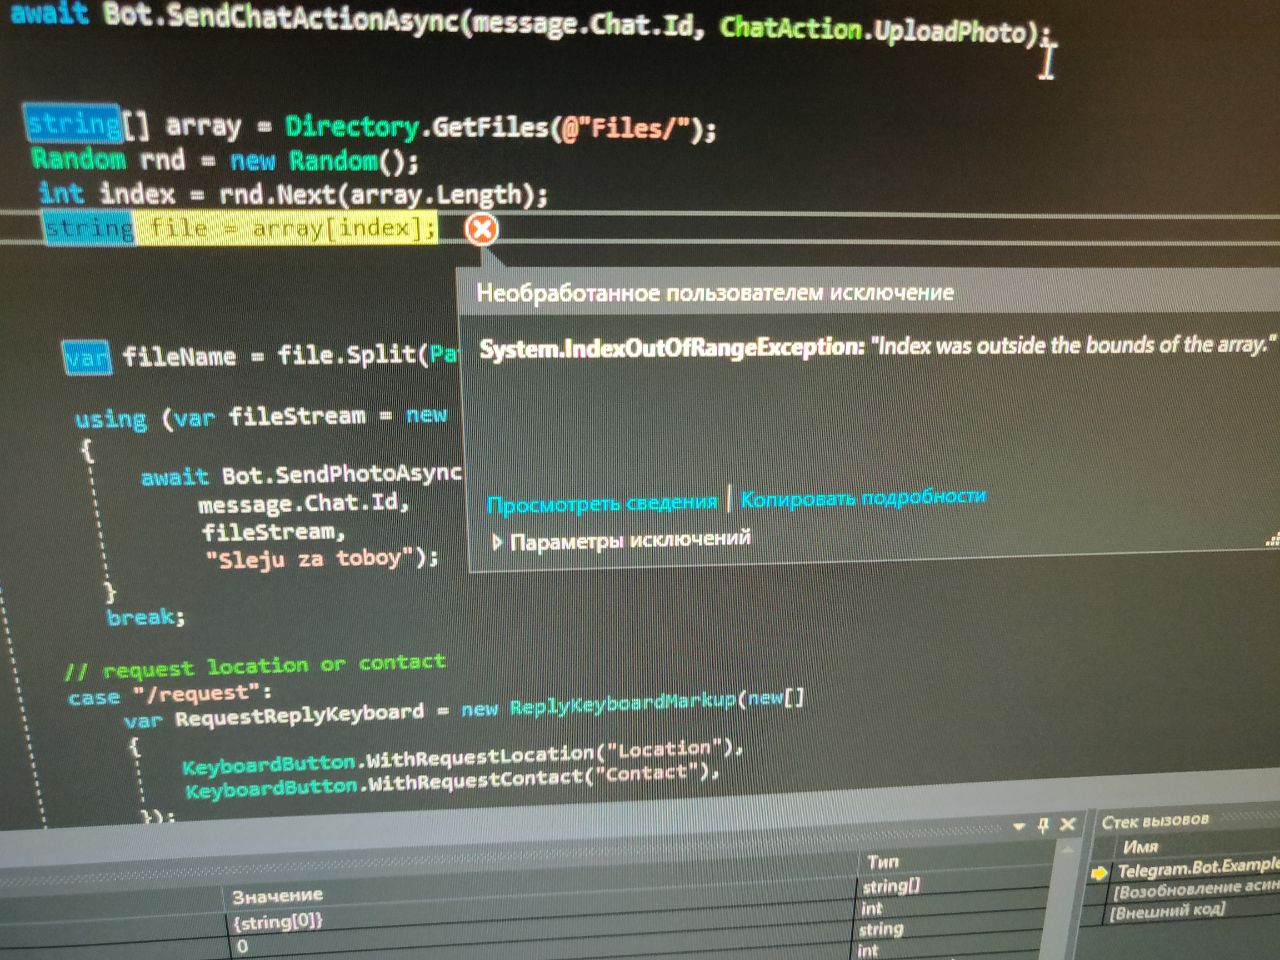The image size is (1280, 960).
Task: Click the Стек вызовов panel title
Action: tap(1155, 821)
